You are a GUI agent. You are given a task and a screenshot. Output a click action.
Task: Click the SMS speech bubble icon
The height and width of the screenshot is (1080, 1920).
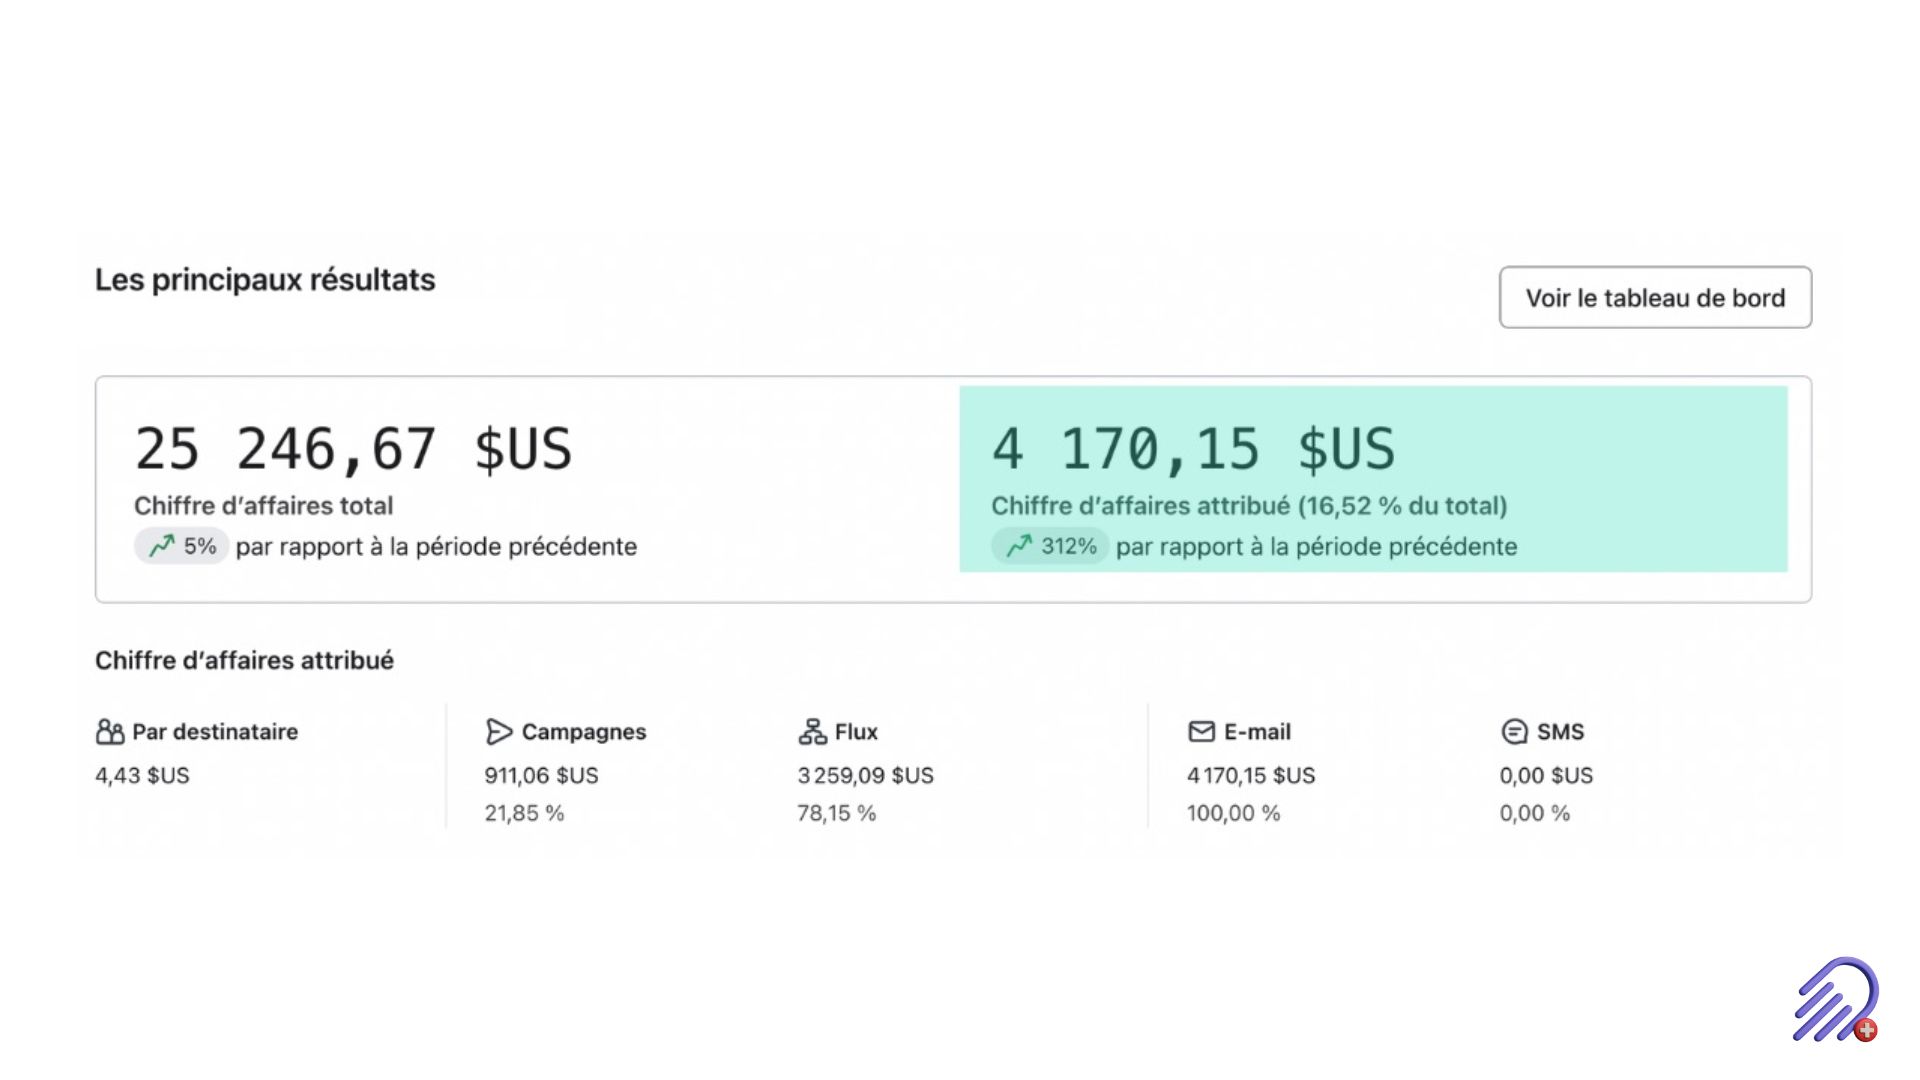tap(1514, 732)
